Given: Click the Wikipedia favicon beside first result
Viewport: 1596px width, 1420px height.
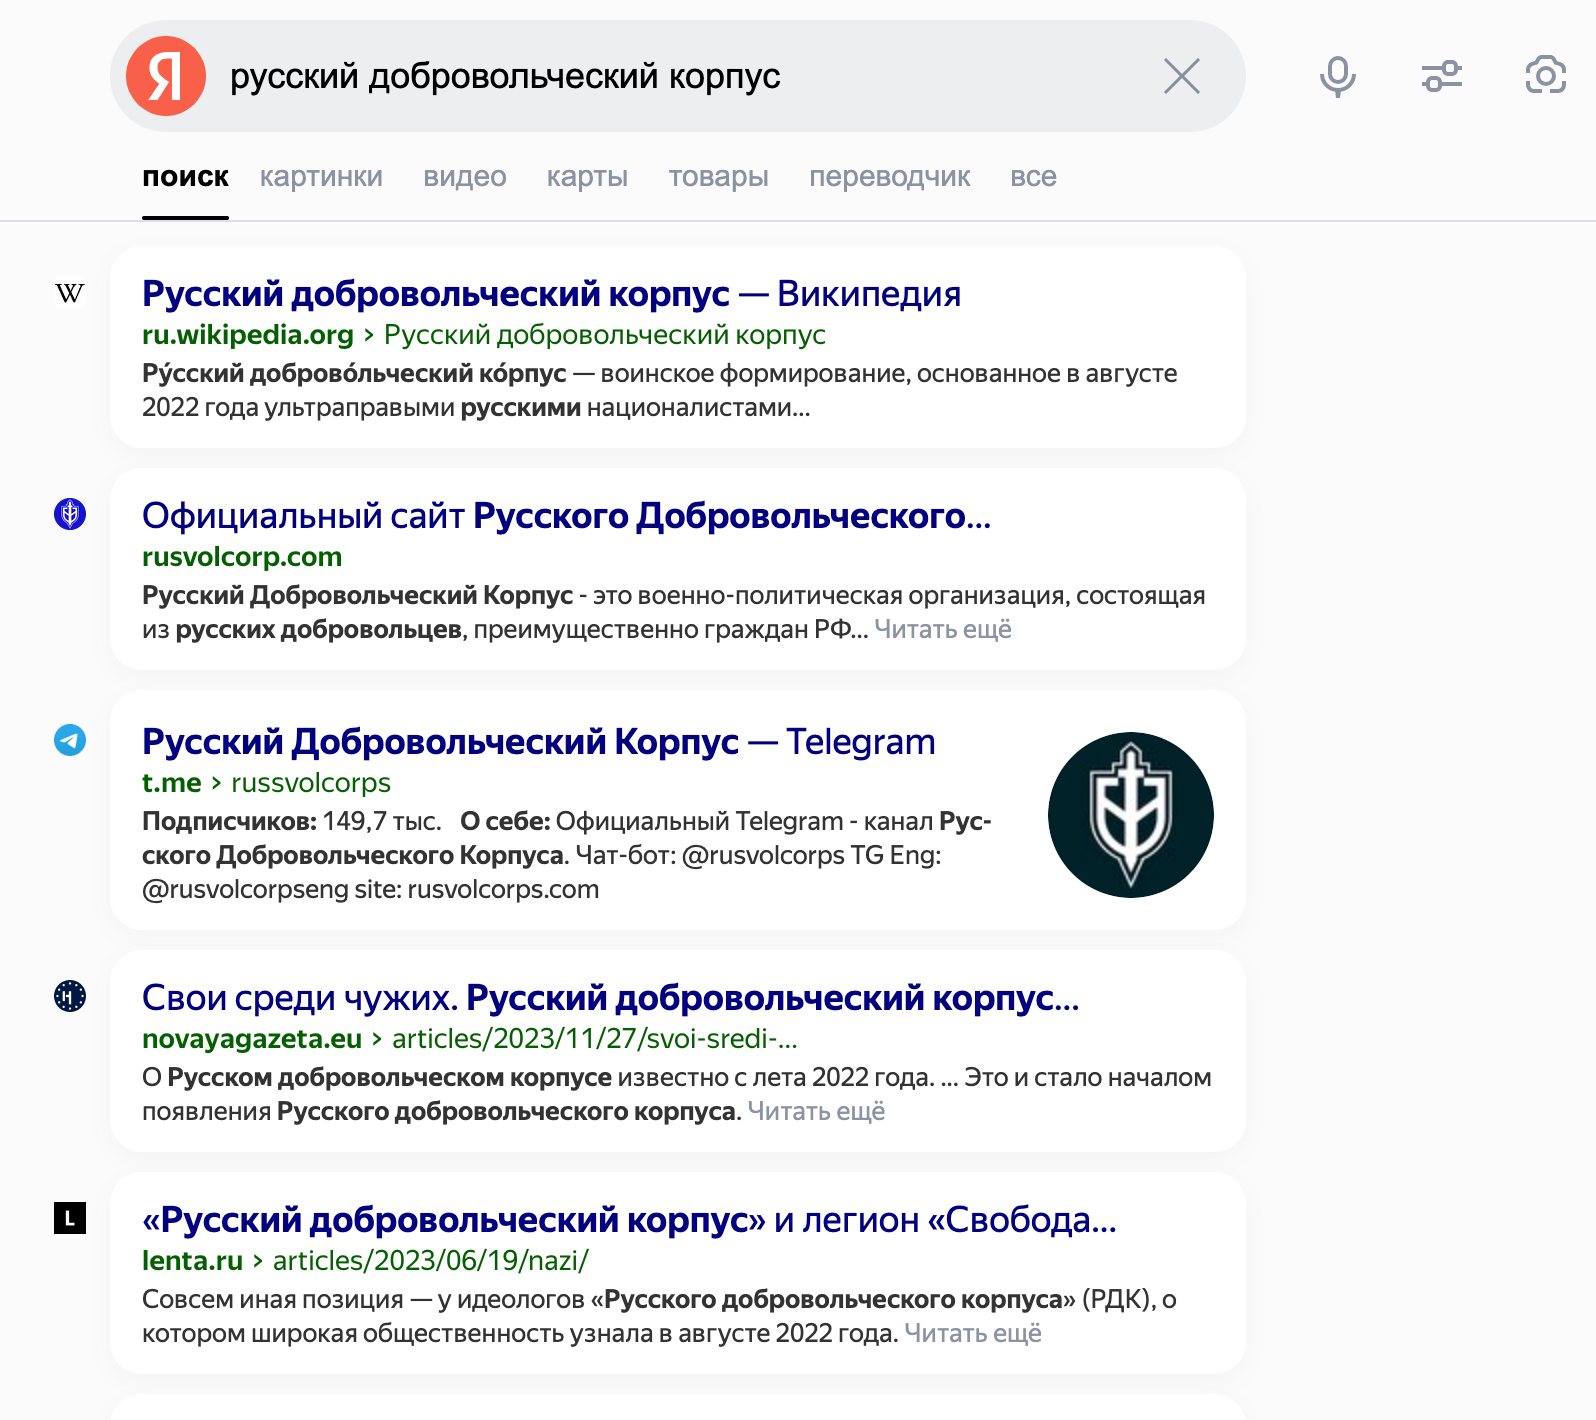Looking at the screenshot, I should (70, 293).
